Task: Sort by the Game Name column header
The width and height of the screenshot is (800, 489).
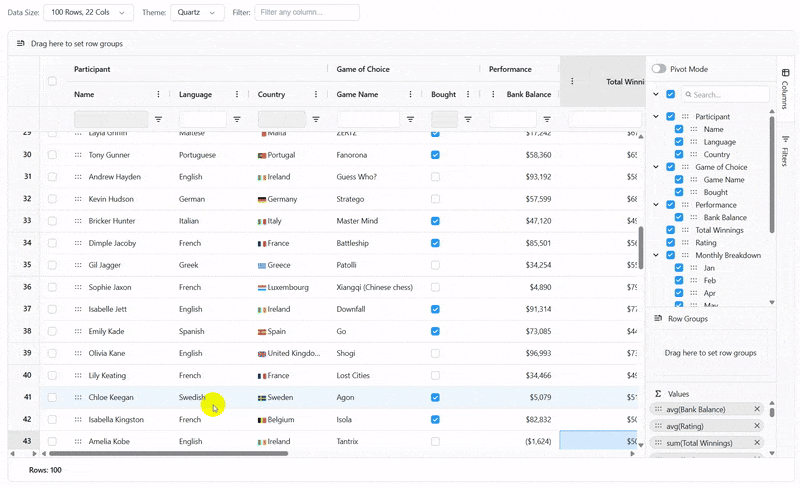Action: pos(357,94)
